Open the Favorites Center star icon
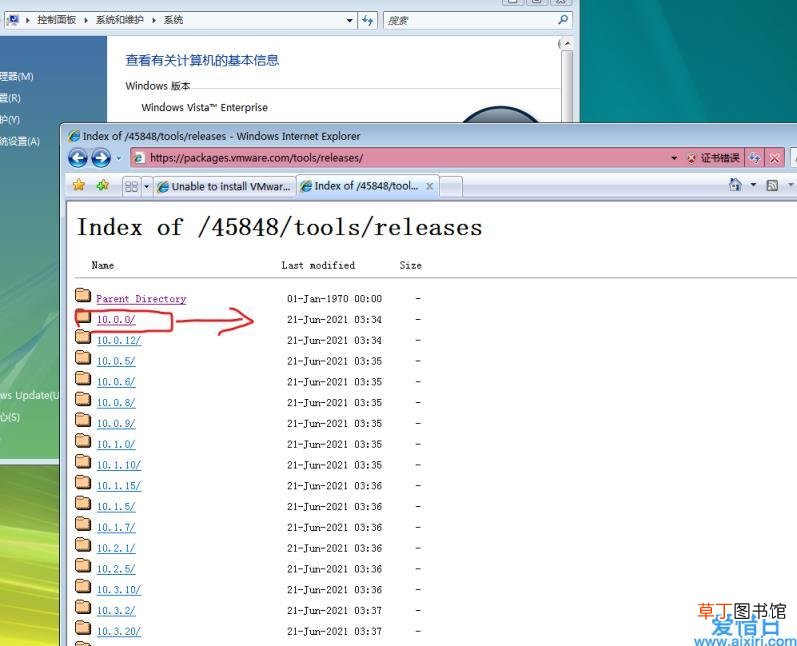The width and height of the screenshot is (797, 646). point(79,185)
